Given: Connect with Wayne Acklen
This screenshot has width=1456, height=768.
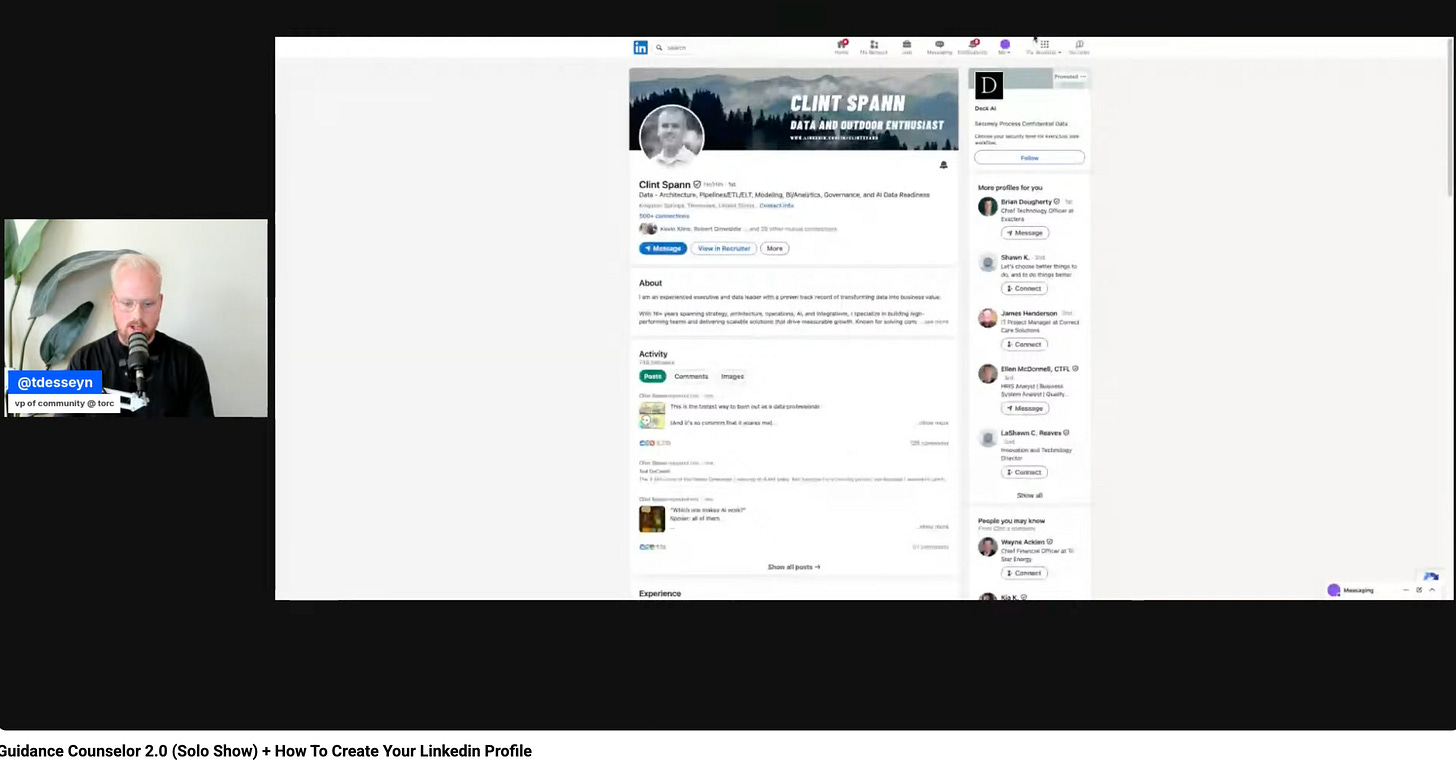Looking at the screenshot, I should (x=1025, y=573).
